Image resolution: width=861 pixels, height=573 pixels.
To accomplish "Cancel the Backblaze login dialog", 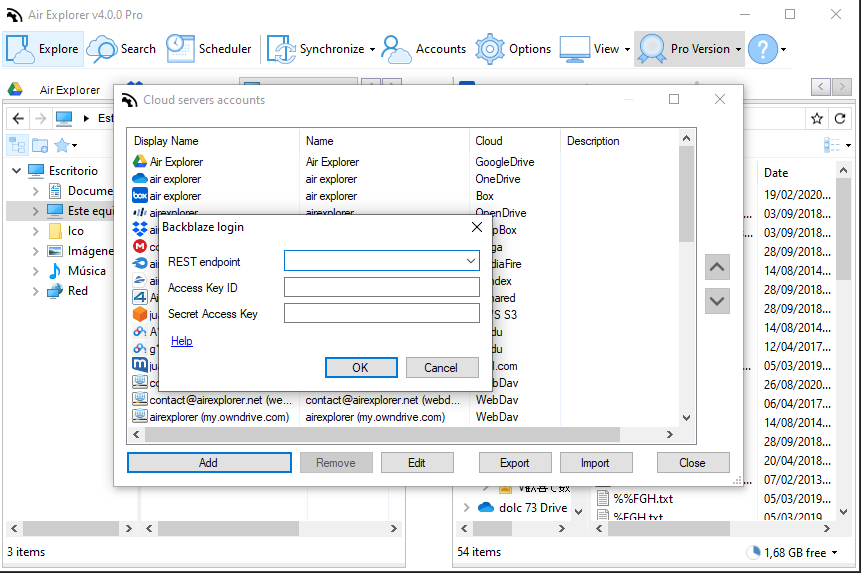I will pyautogui.click(x=442, y=368).
